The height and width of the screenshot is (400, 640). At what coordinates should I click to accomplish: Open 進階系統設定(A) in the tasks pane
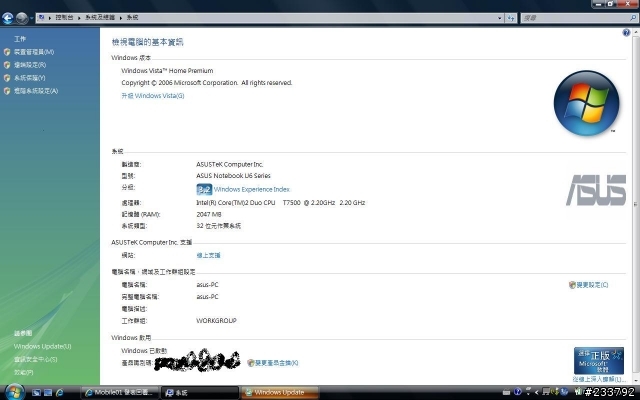[x=36, y=91]
